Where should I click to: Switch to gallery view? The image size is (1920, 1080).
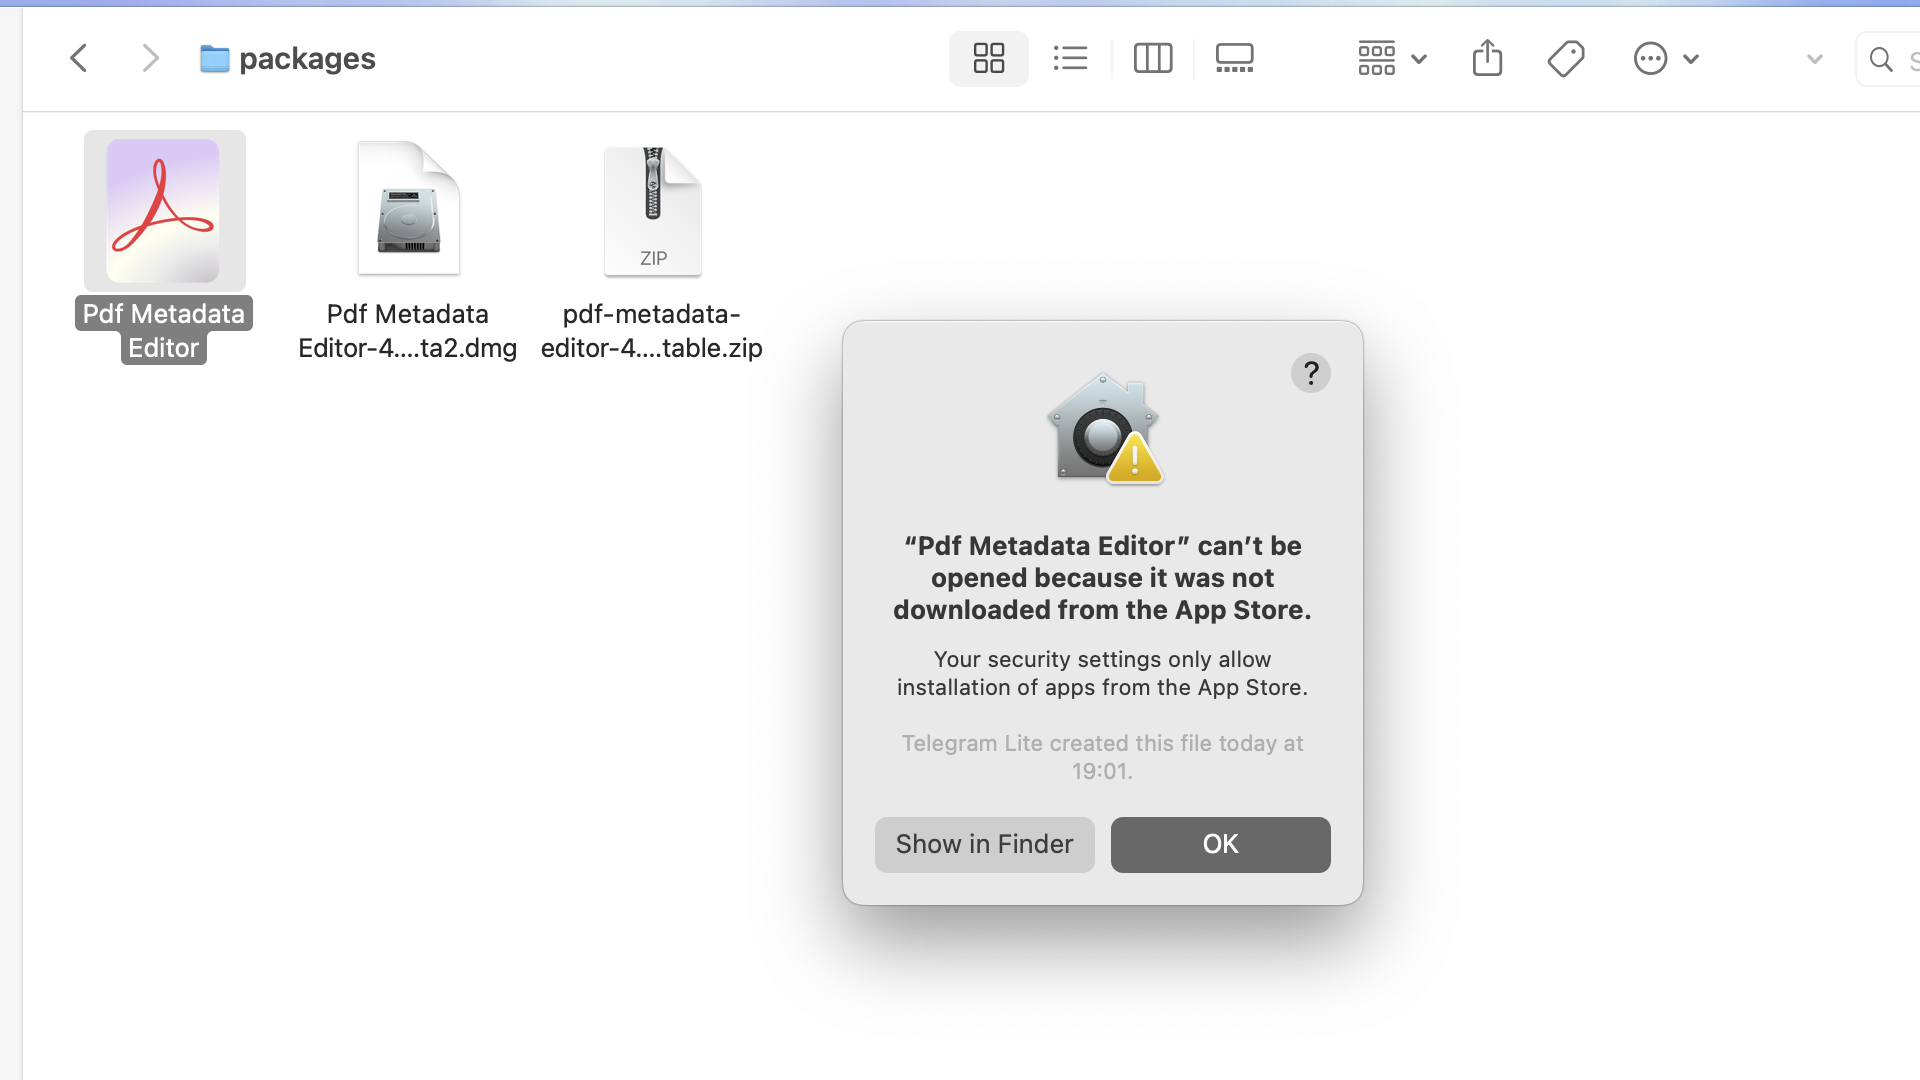point(1234,58)
